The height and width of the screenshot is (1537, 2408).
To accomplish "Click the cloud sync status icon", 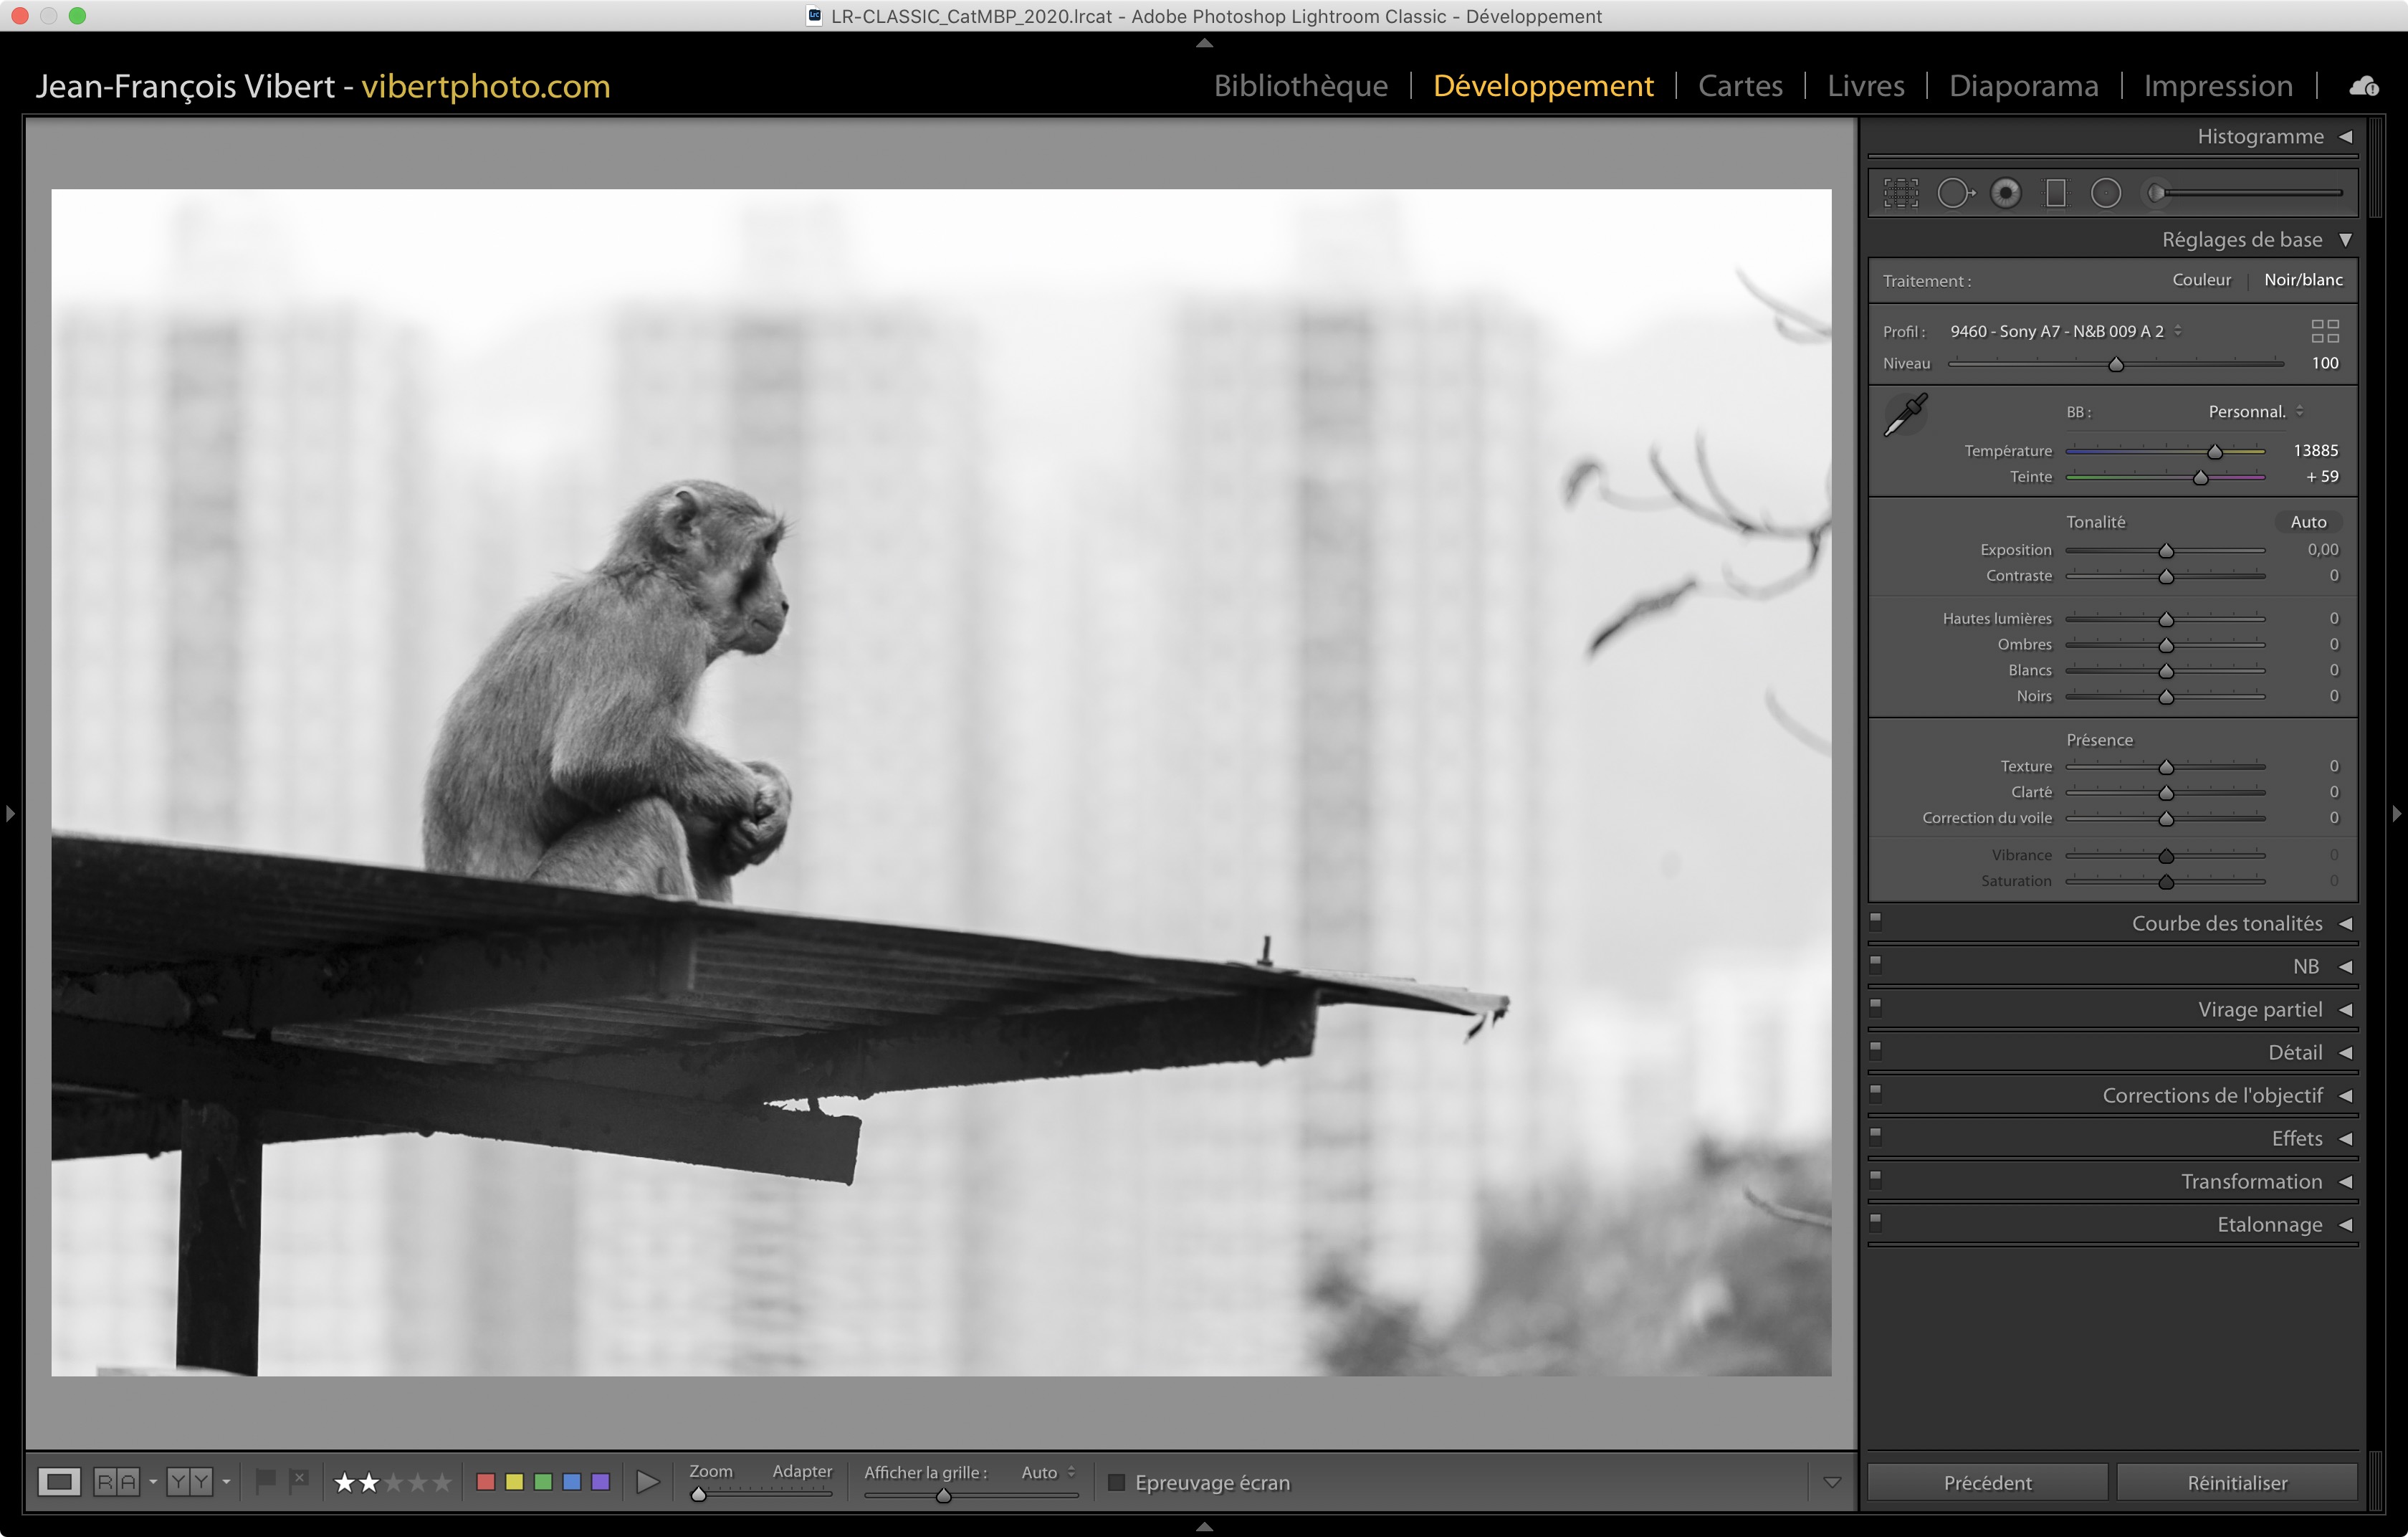I will [x=2364, y=86].
